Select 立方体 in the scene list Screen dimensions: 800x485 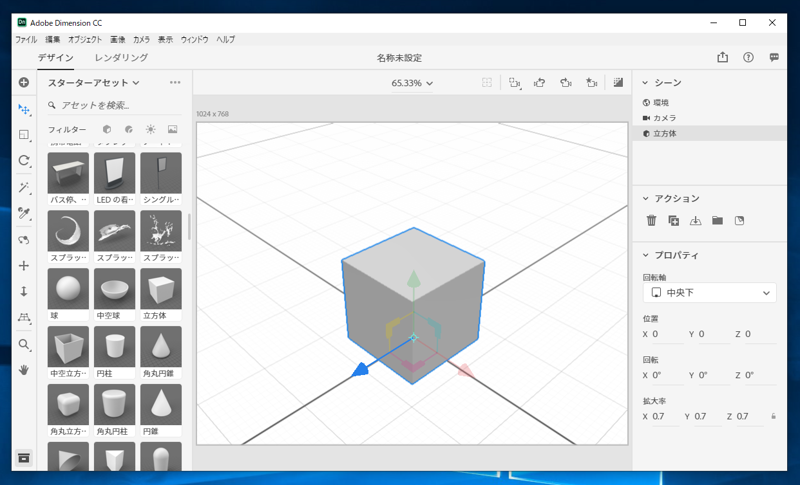pos(709,133)
